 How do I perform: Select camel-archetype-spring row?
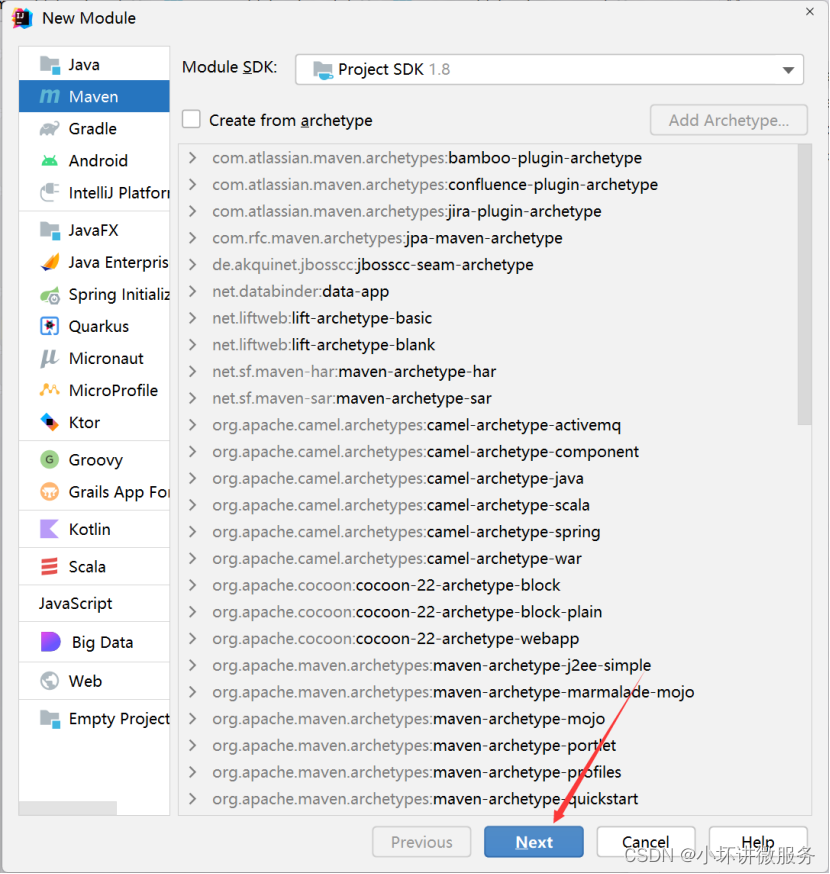pyautogui.click(x=488, y=532)
